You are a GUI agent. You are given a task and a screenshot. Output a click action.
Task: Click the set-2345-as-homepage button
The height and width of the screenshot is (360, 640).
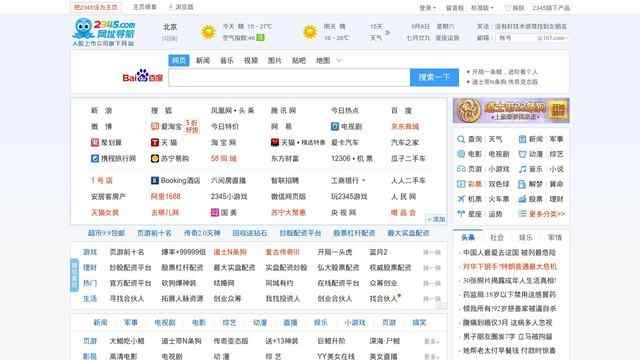96,7
